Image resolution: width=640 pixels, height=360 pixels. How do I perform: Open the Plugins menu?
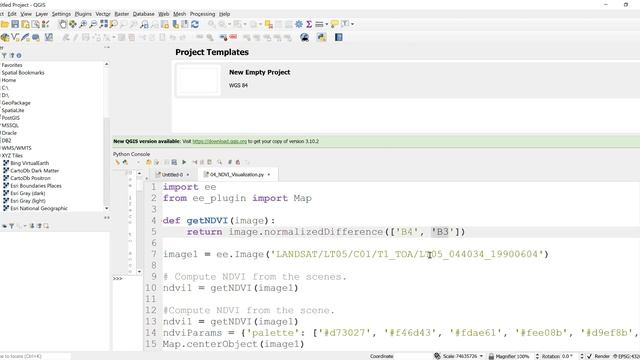[x=83, y=14]
